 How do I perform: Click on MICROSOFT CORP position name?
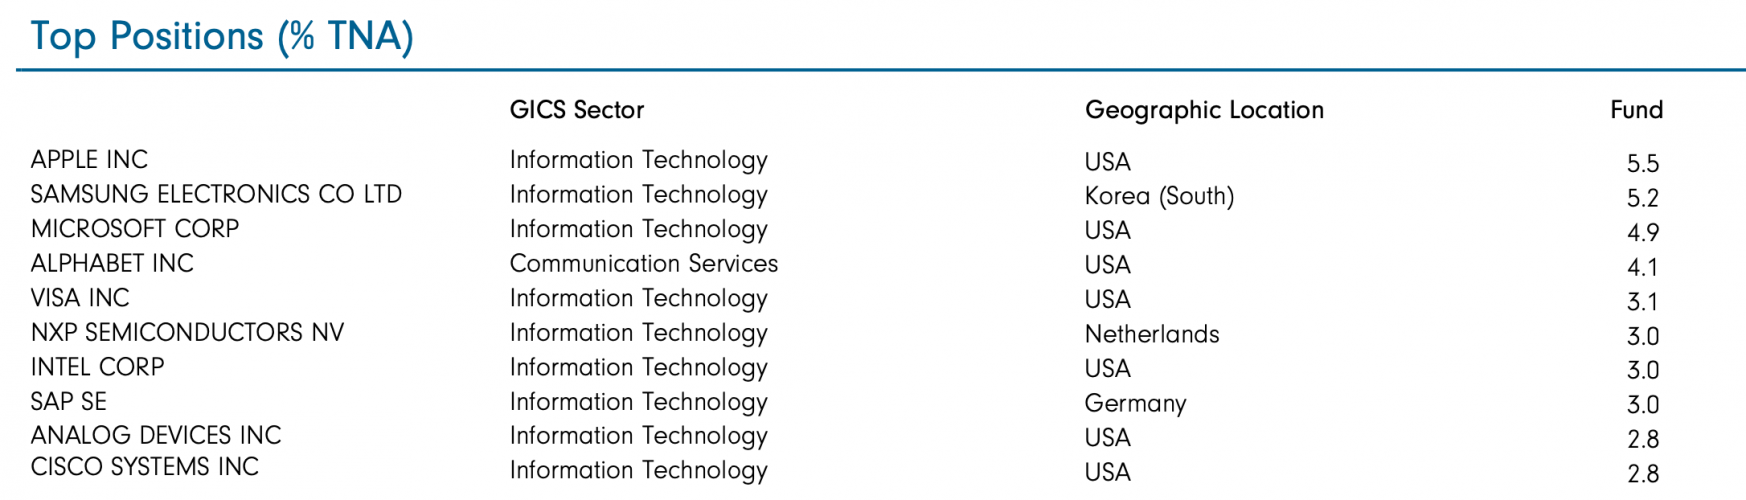(x=135, y=229)
